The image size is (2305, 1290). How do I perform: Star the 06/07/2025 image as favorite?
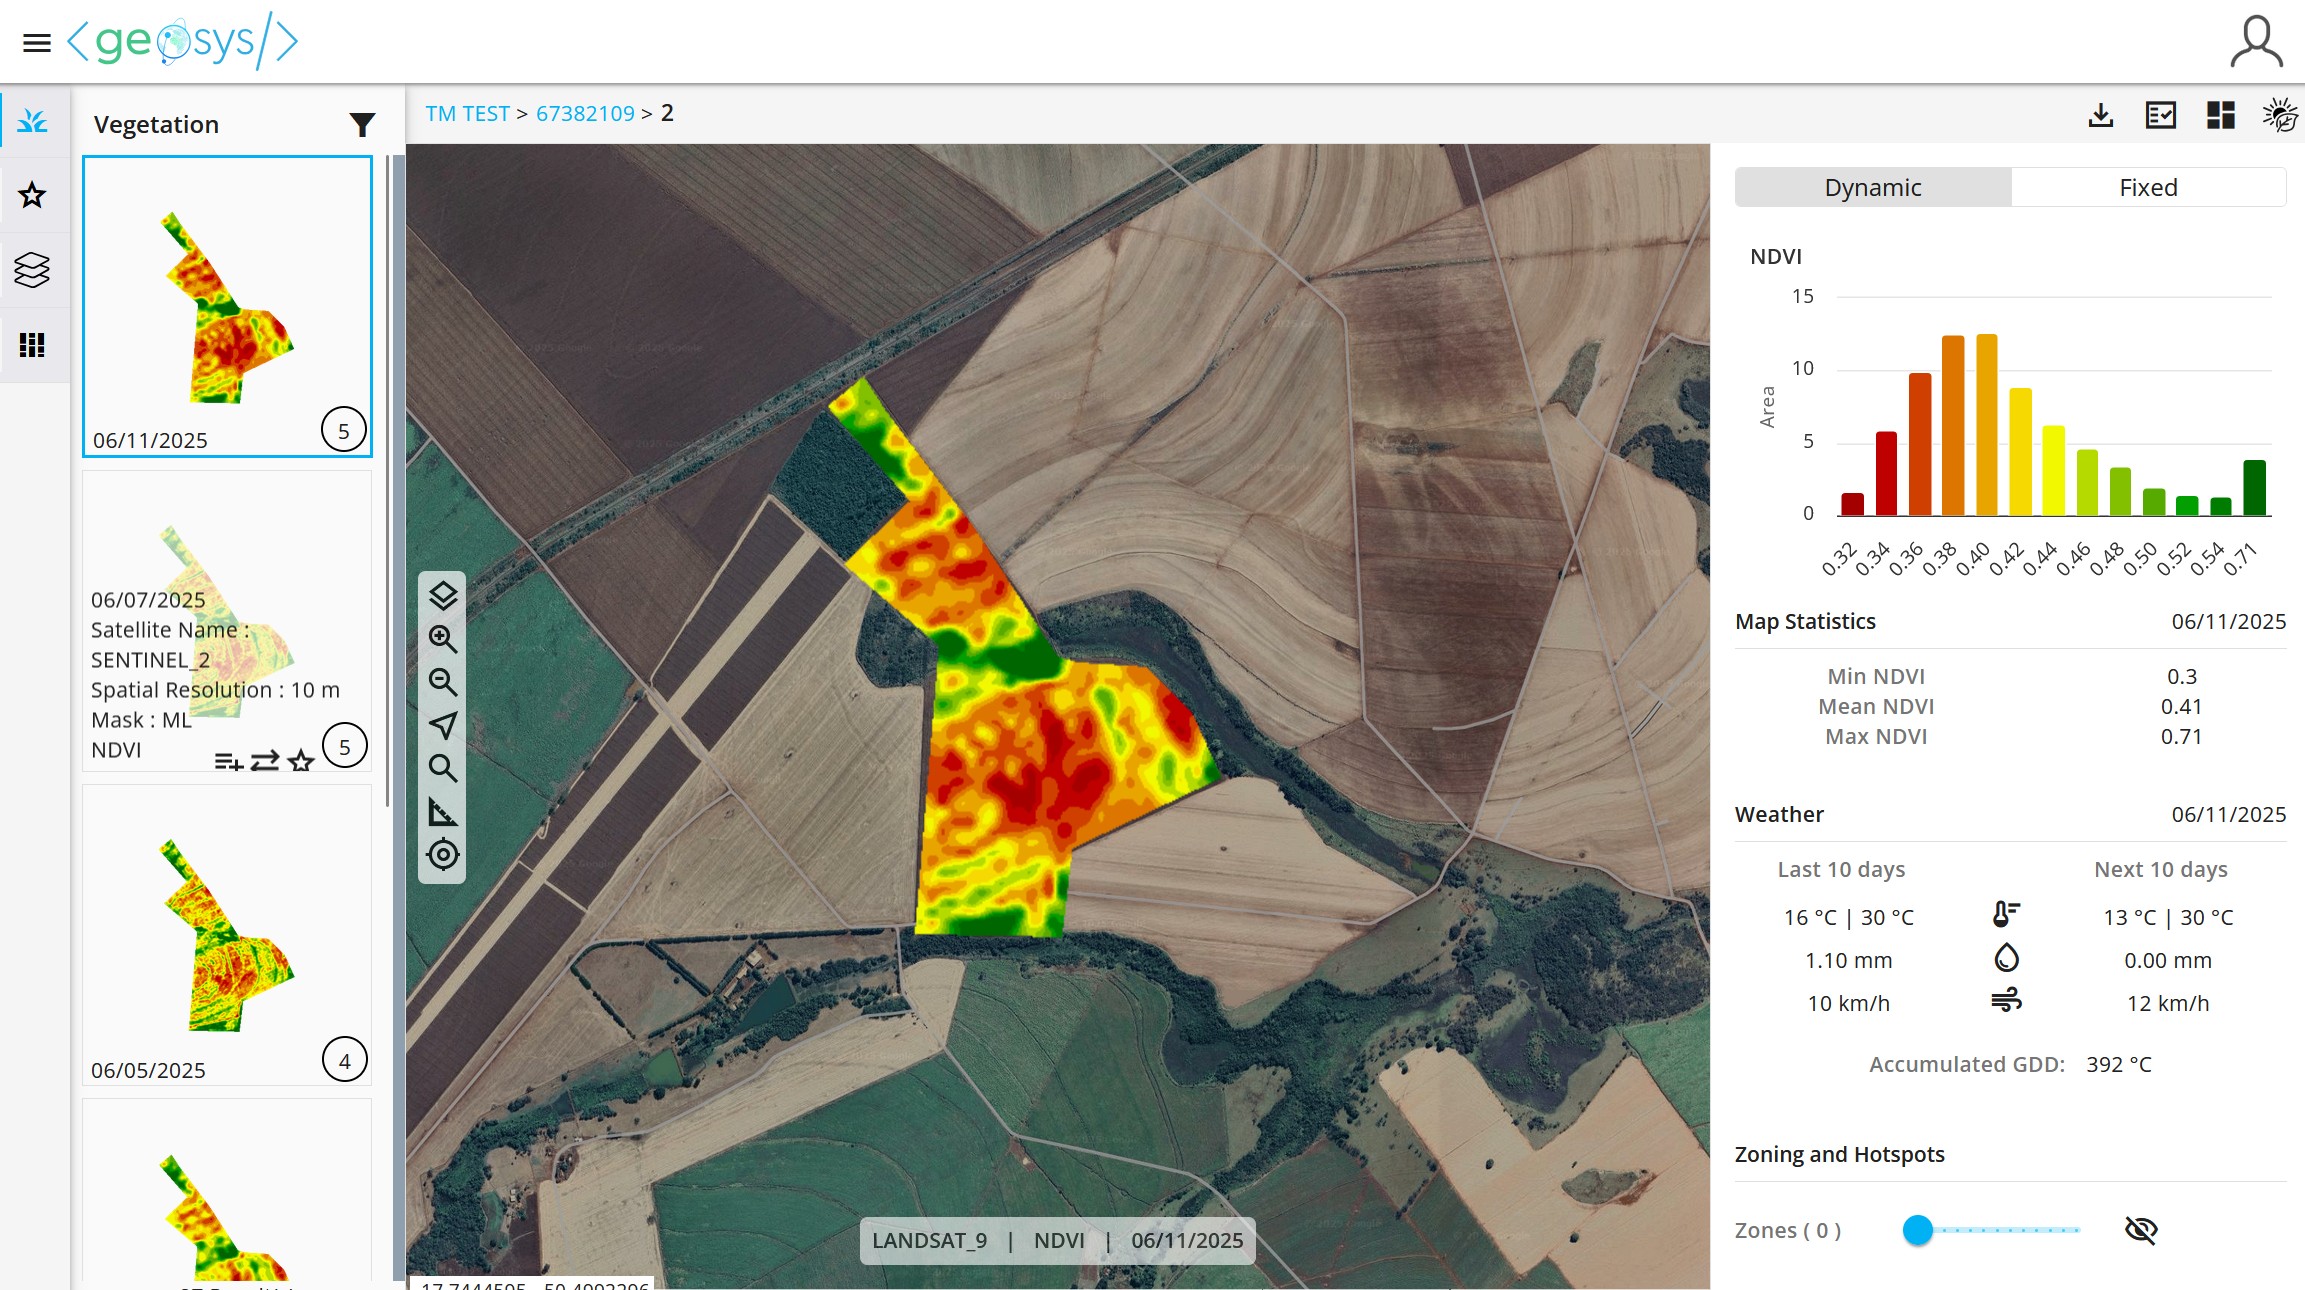tap(299, 761)
